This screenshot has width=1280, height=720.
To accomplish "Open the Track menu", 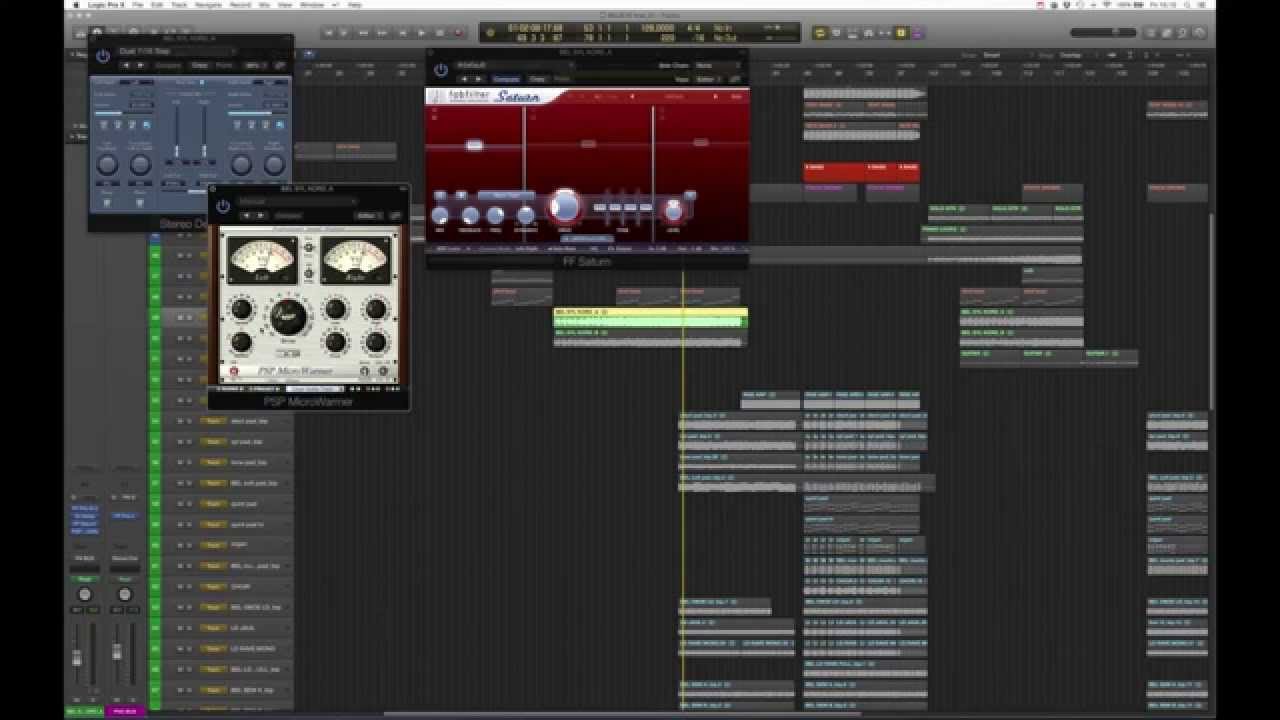I will point(180,5).
